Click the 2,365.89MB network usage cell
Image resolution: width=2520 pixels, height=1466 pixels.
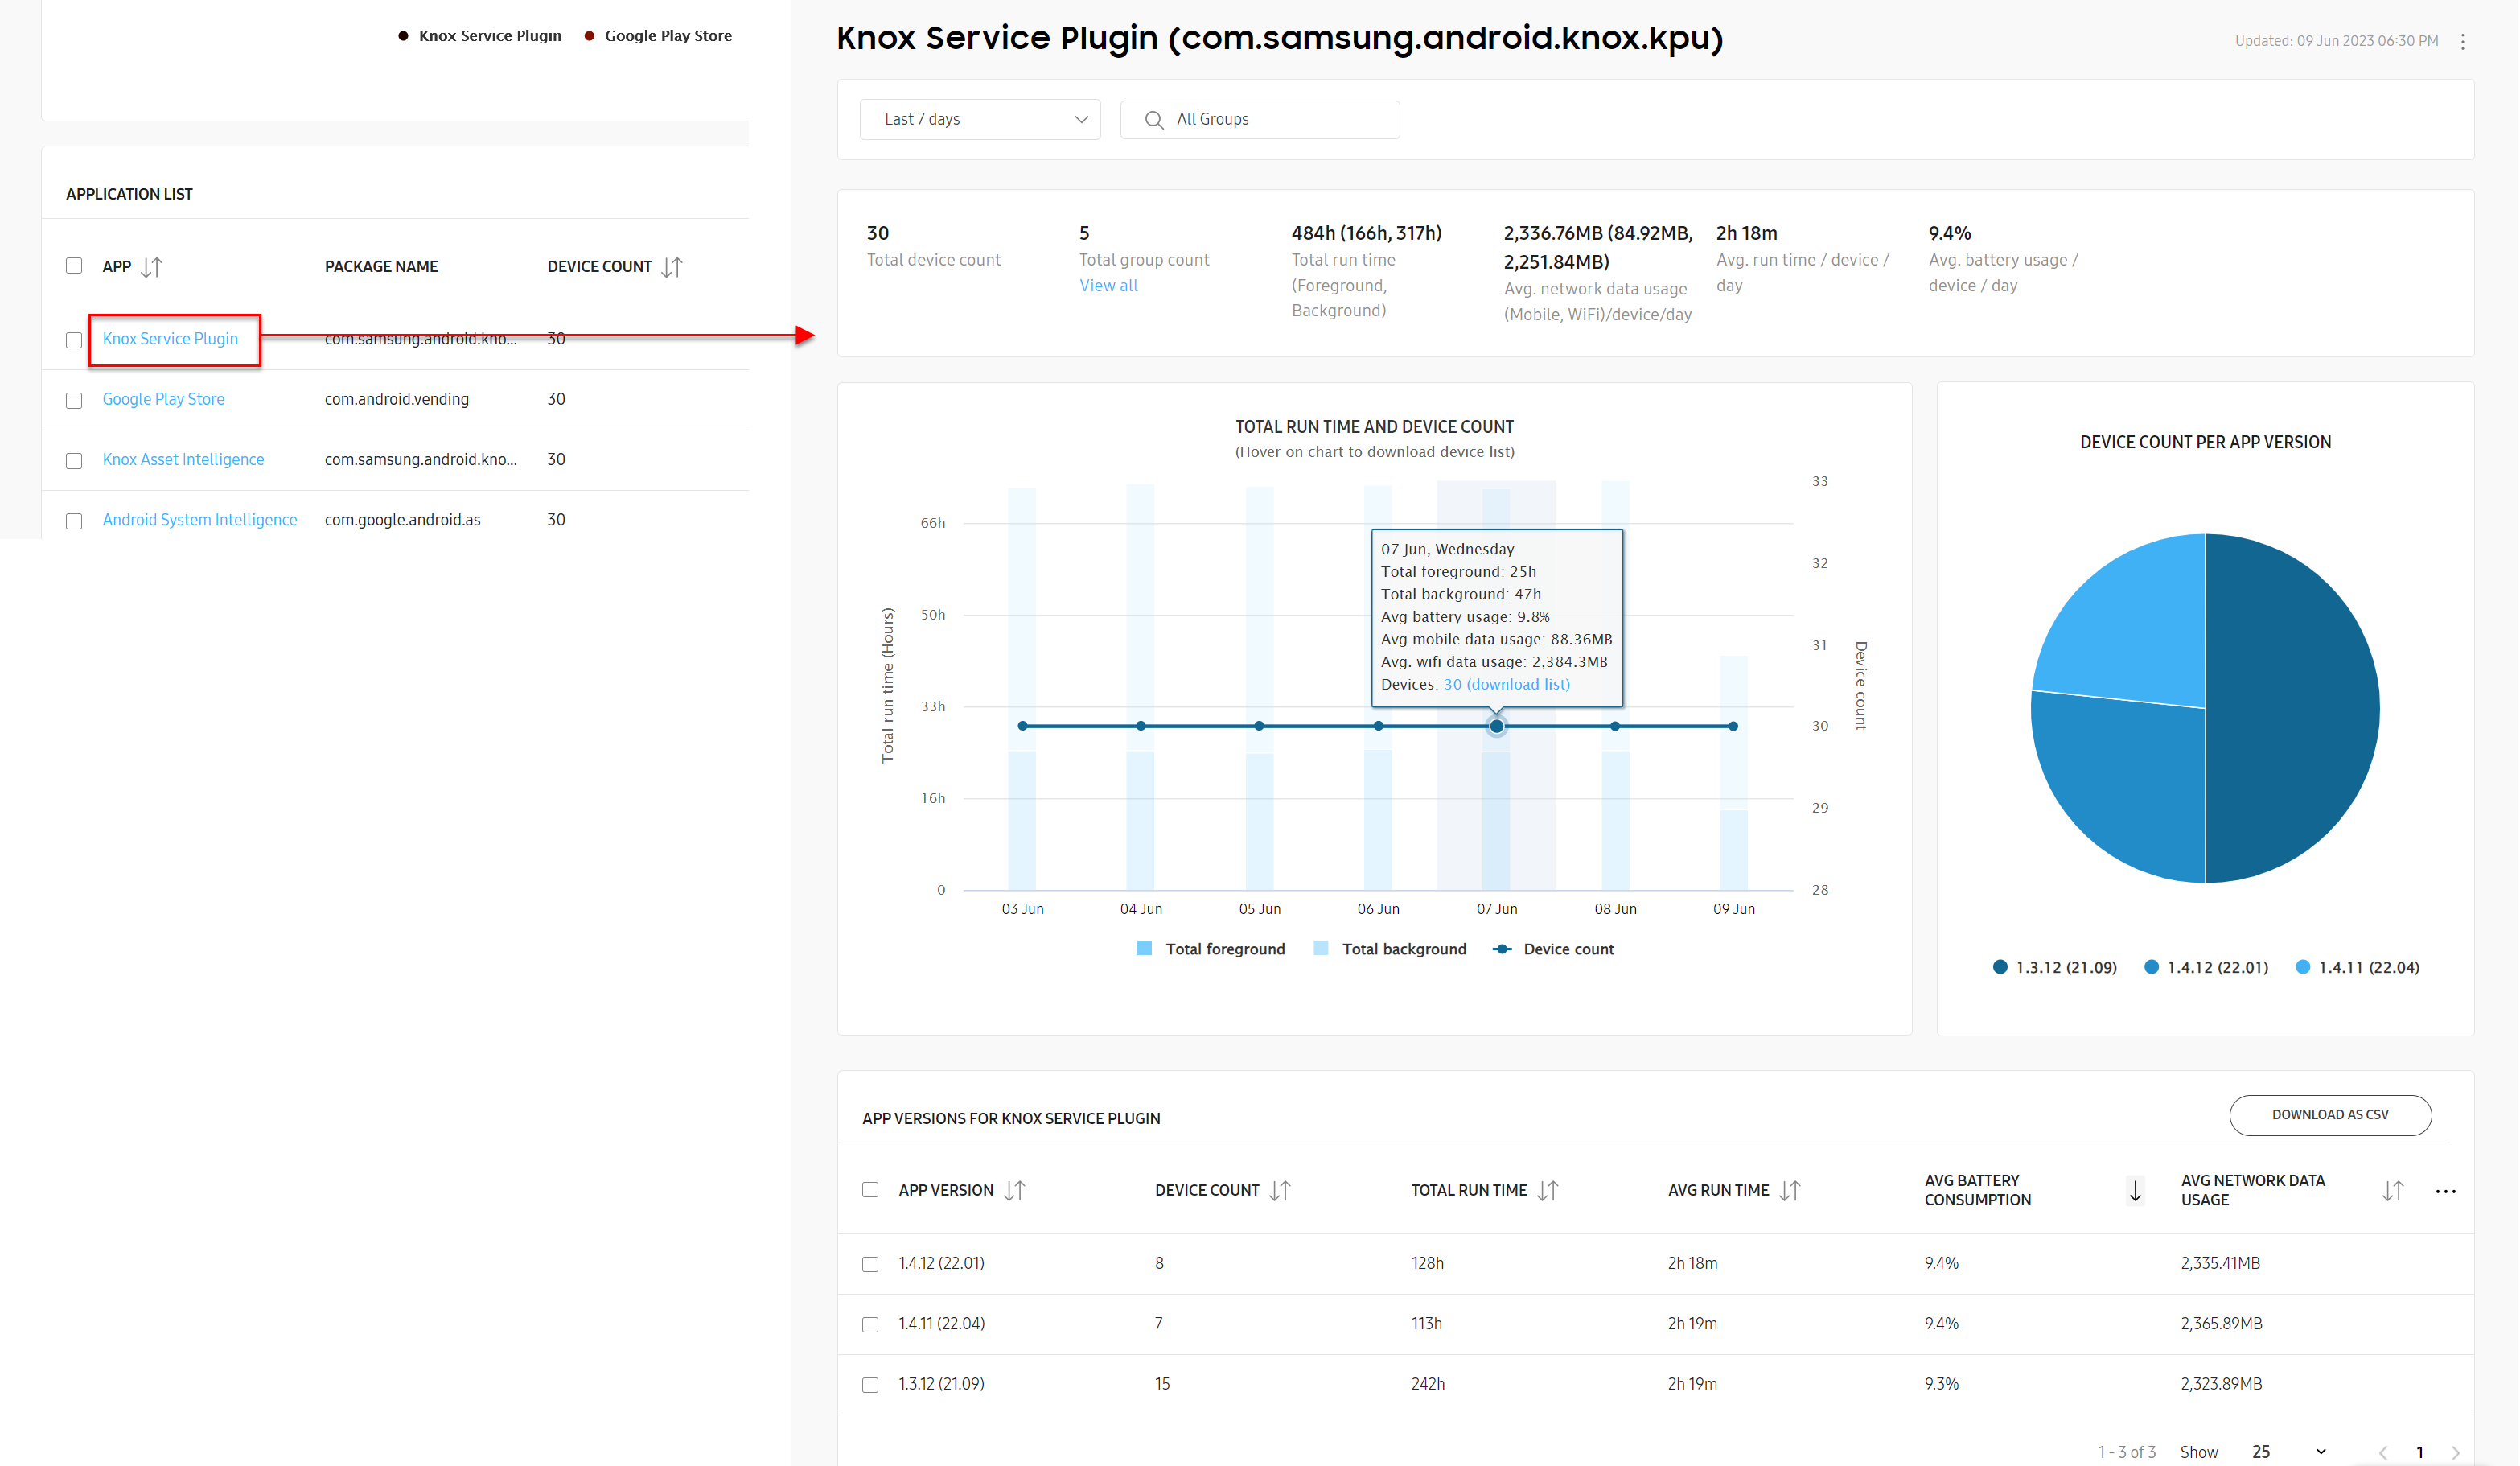click(2221, 1324)
